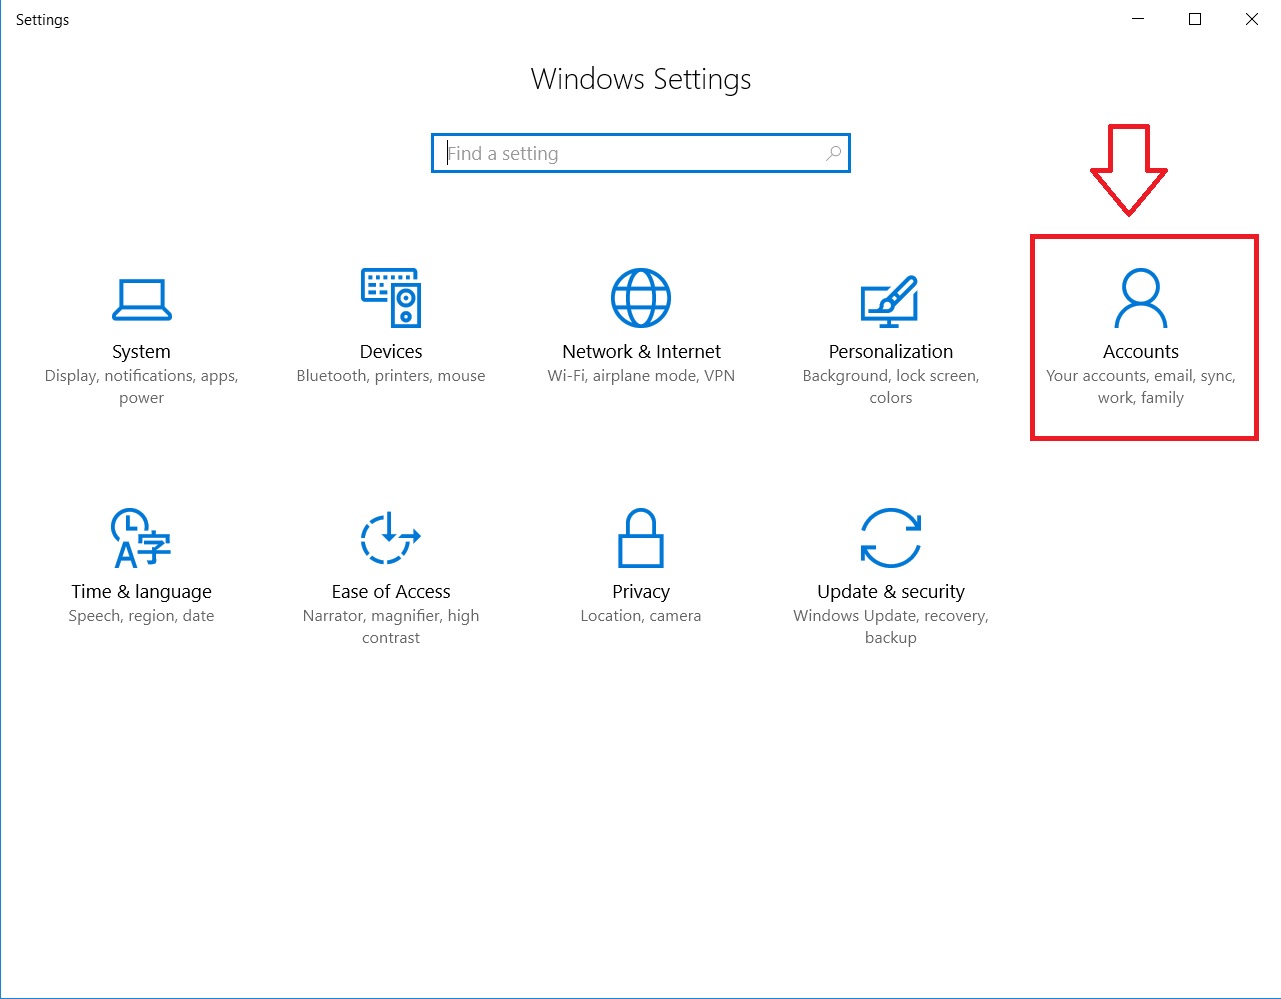Click the Personalization label
1281x999 pixels.
tap(891, 351)
